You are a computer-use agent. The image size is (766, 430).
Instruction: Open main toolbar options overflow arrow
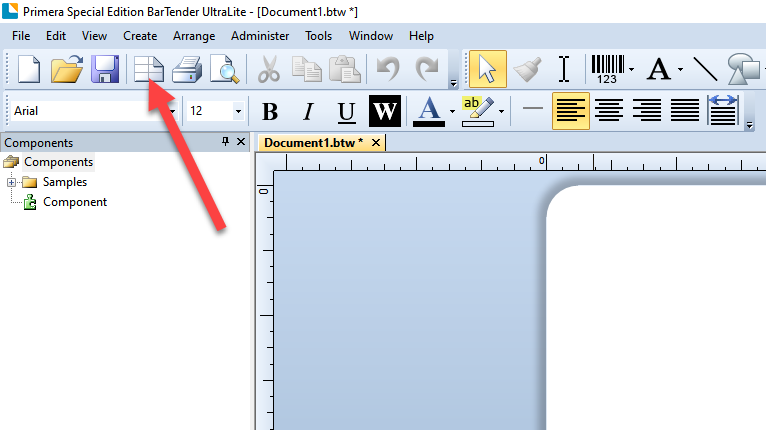453,83
